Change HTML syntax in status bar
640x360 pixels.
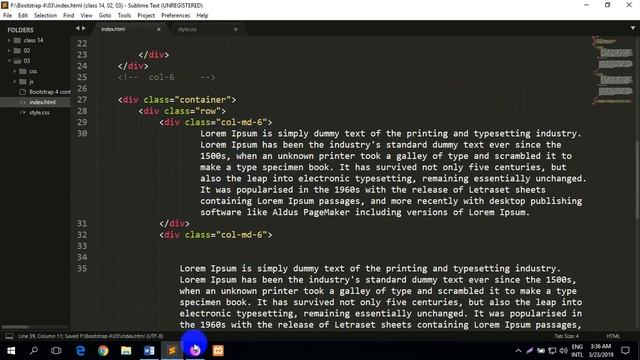(613, 336)
